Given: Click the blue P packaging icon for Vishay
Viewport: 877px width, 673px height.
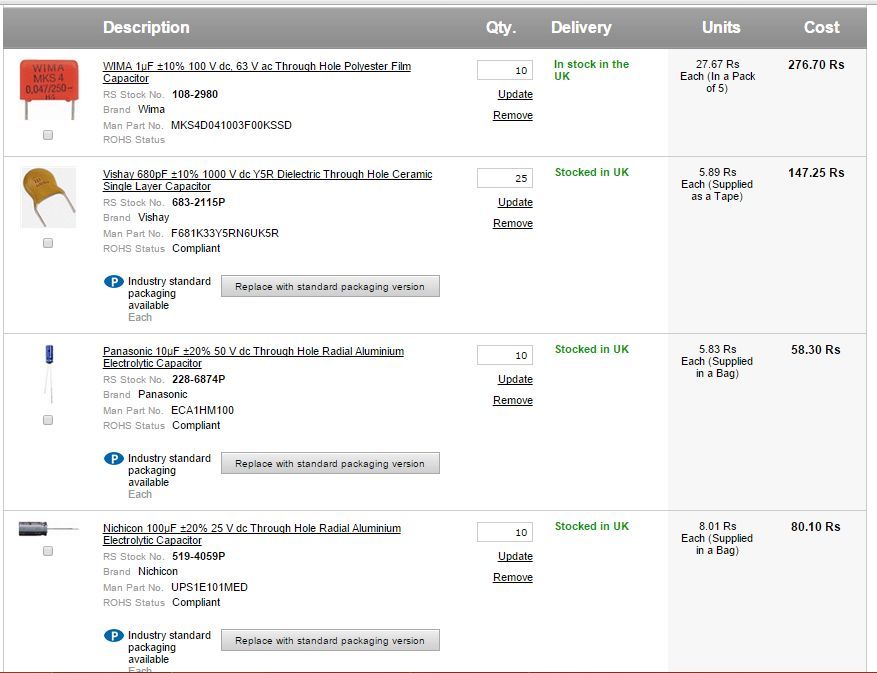Looking at the screenshot, I should [x=114, y=282].
